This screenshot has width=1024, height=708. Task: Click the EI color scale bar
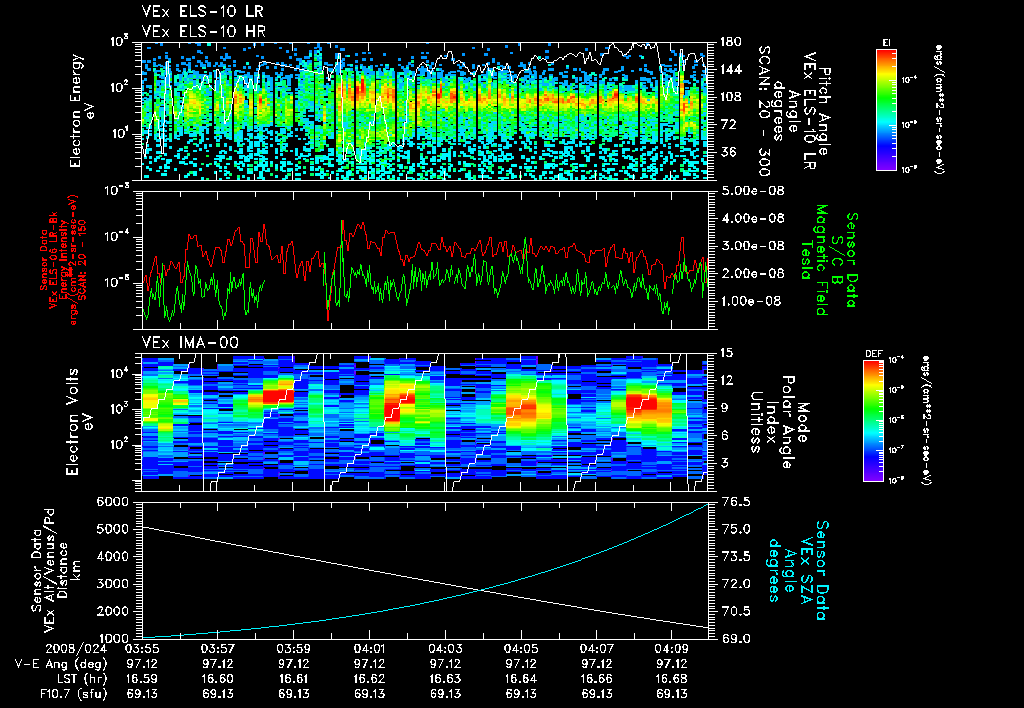[x=886, y=109]
